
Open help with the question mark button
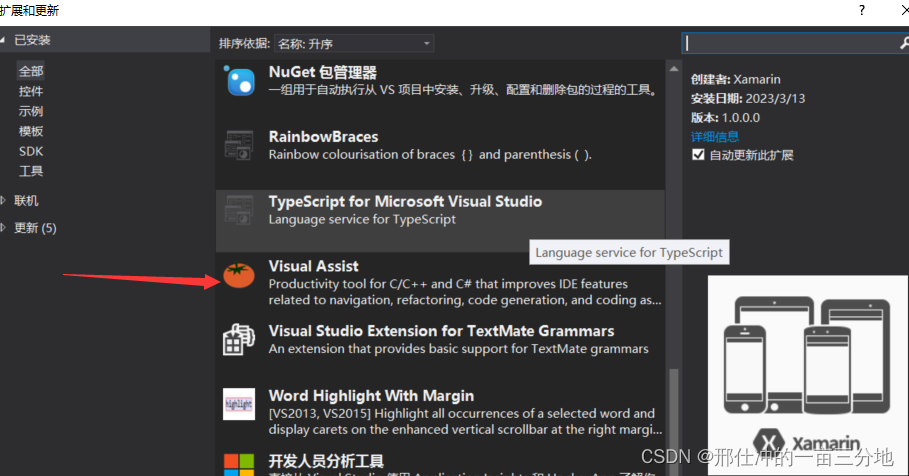(862, 10)
